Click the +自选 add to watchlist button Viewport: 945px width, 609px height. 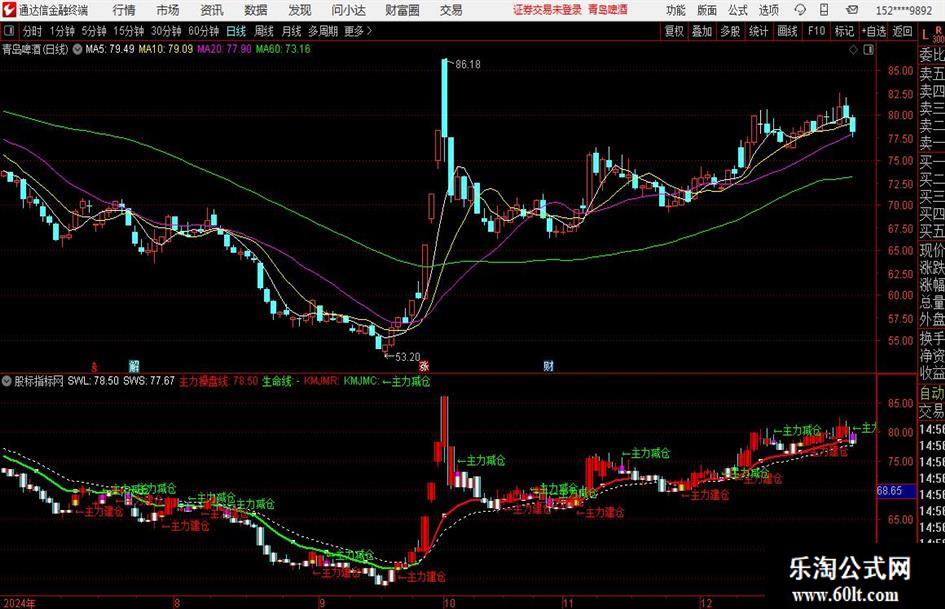[x=874, y=31]
